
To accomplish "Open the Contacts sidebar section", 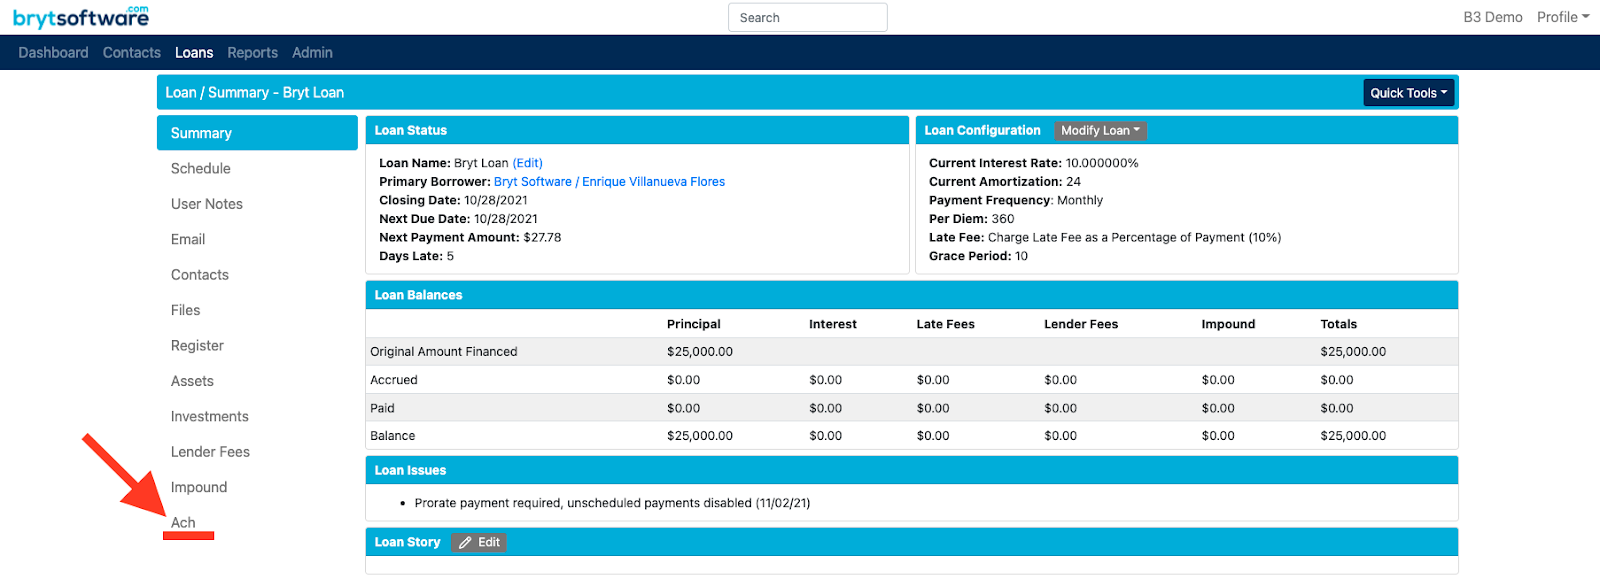I will (x=200, y=275).
